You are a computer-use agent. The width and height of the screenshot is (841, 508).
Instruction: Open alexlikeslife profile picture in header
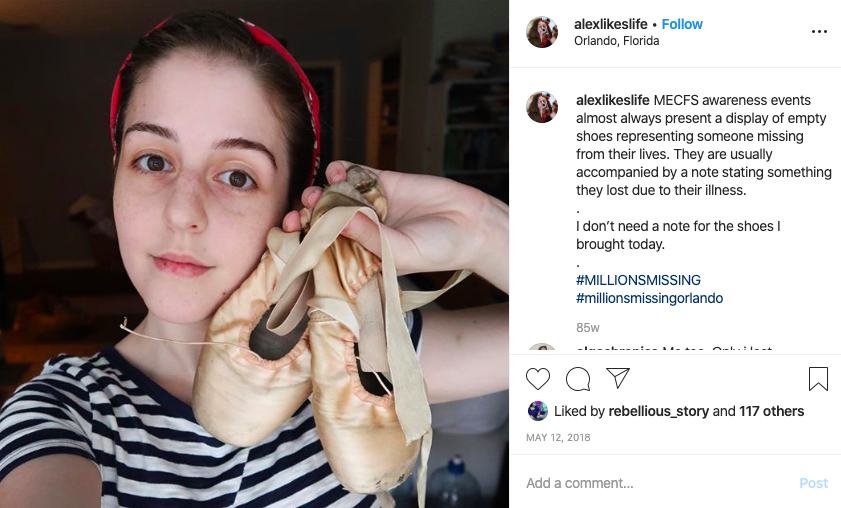(542, 32)
